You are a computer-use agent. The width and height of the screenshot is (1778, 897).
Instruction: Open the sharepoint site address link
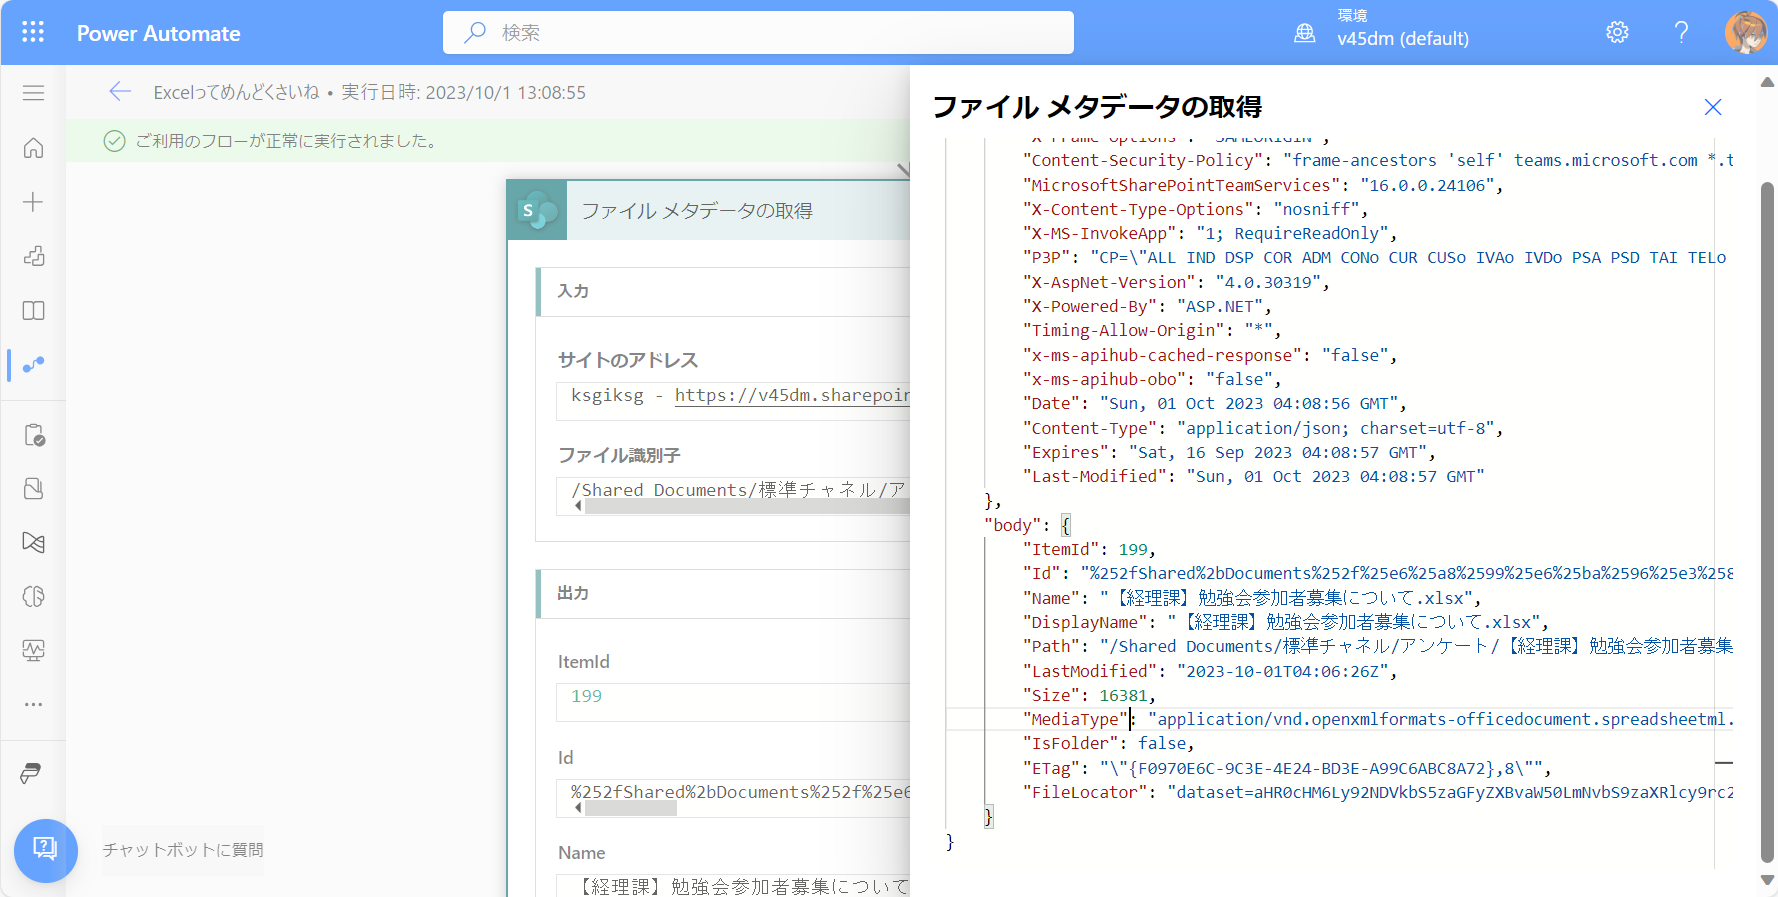click(792, 395)
